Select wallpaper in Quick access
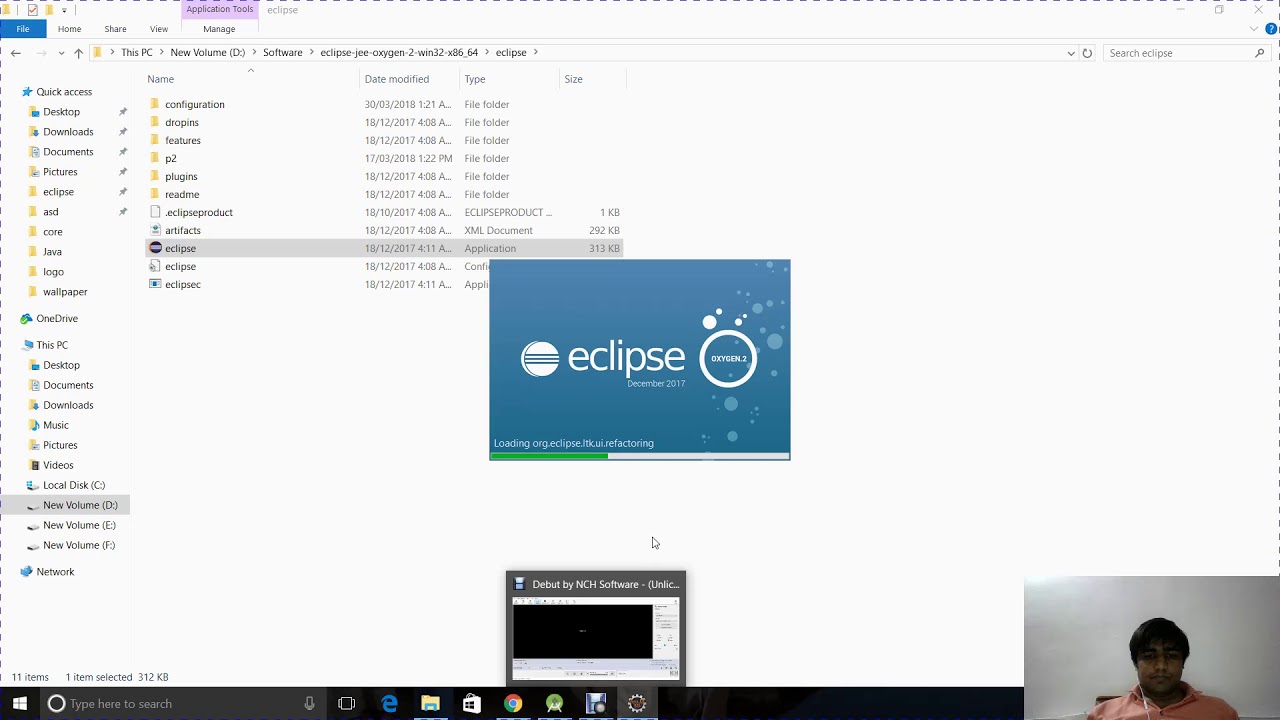The height and width of the screenshot is (720, 1280). [x=65, y=292]
